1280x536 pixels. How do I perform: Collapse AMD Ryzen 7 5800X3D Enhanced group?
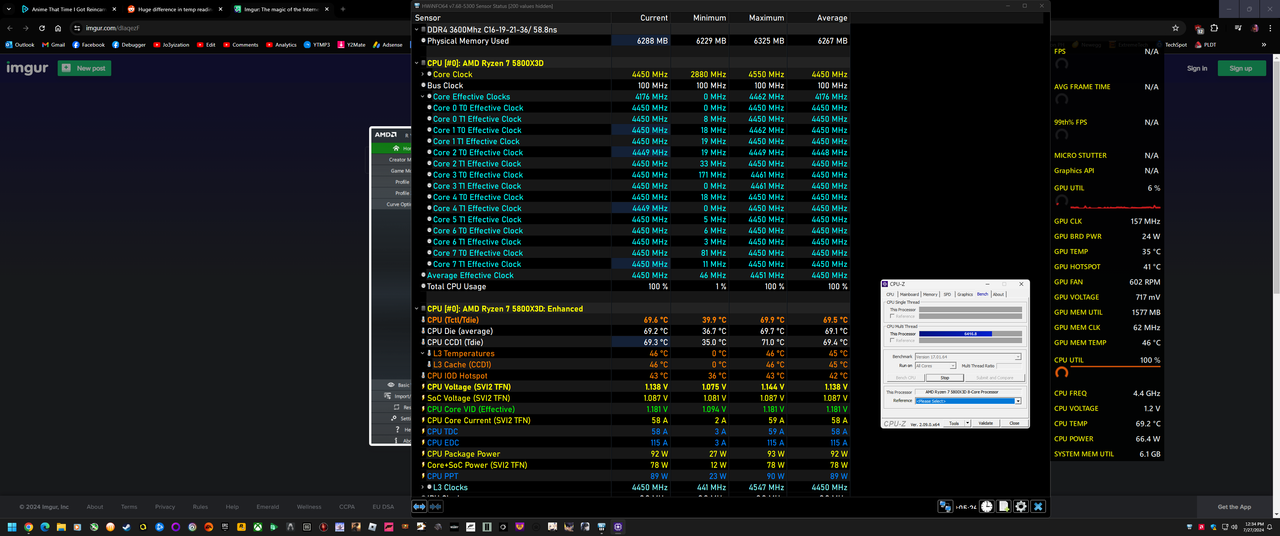418,309
